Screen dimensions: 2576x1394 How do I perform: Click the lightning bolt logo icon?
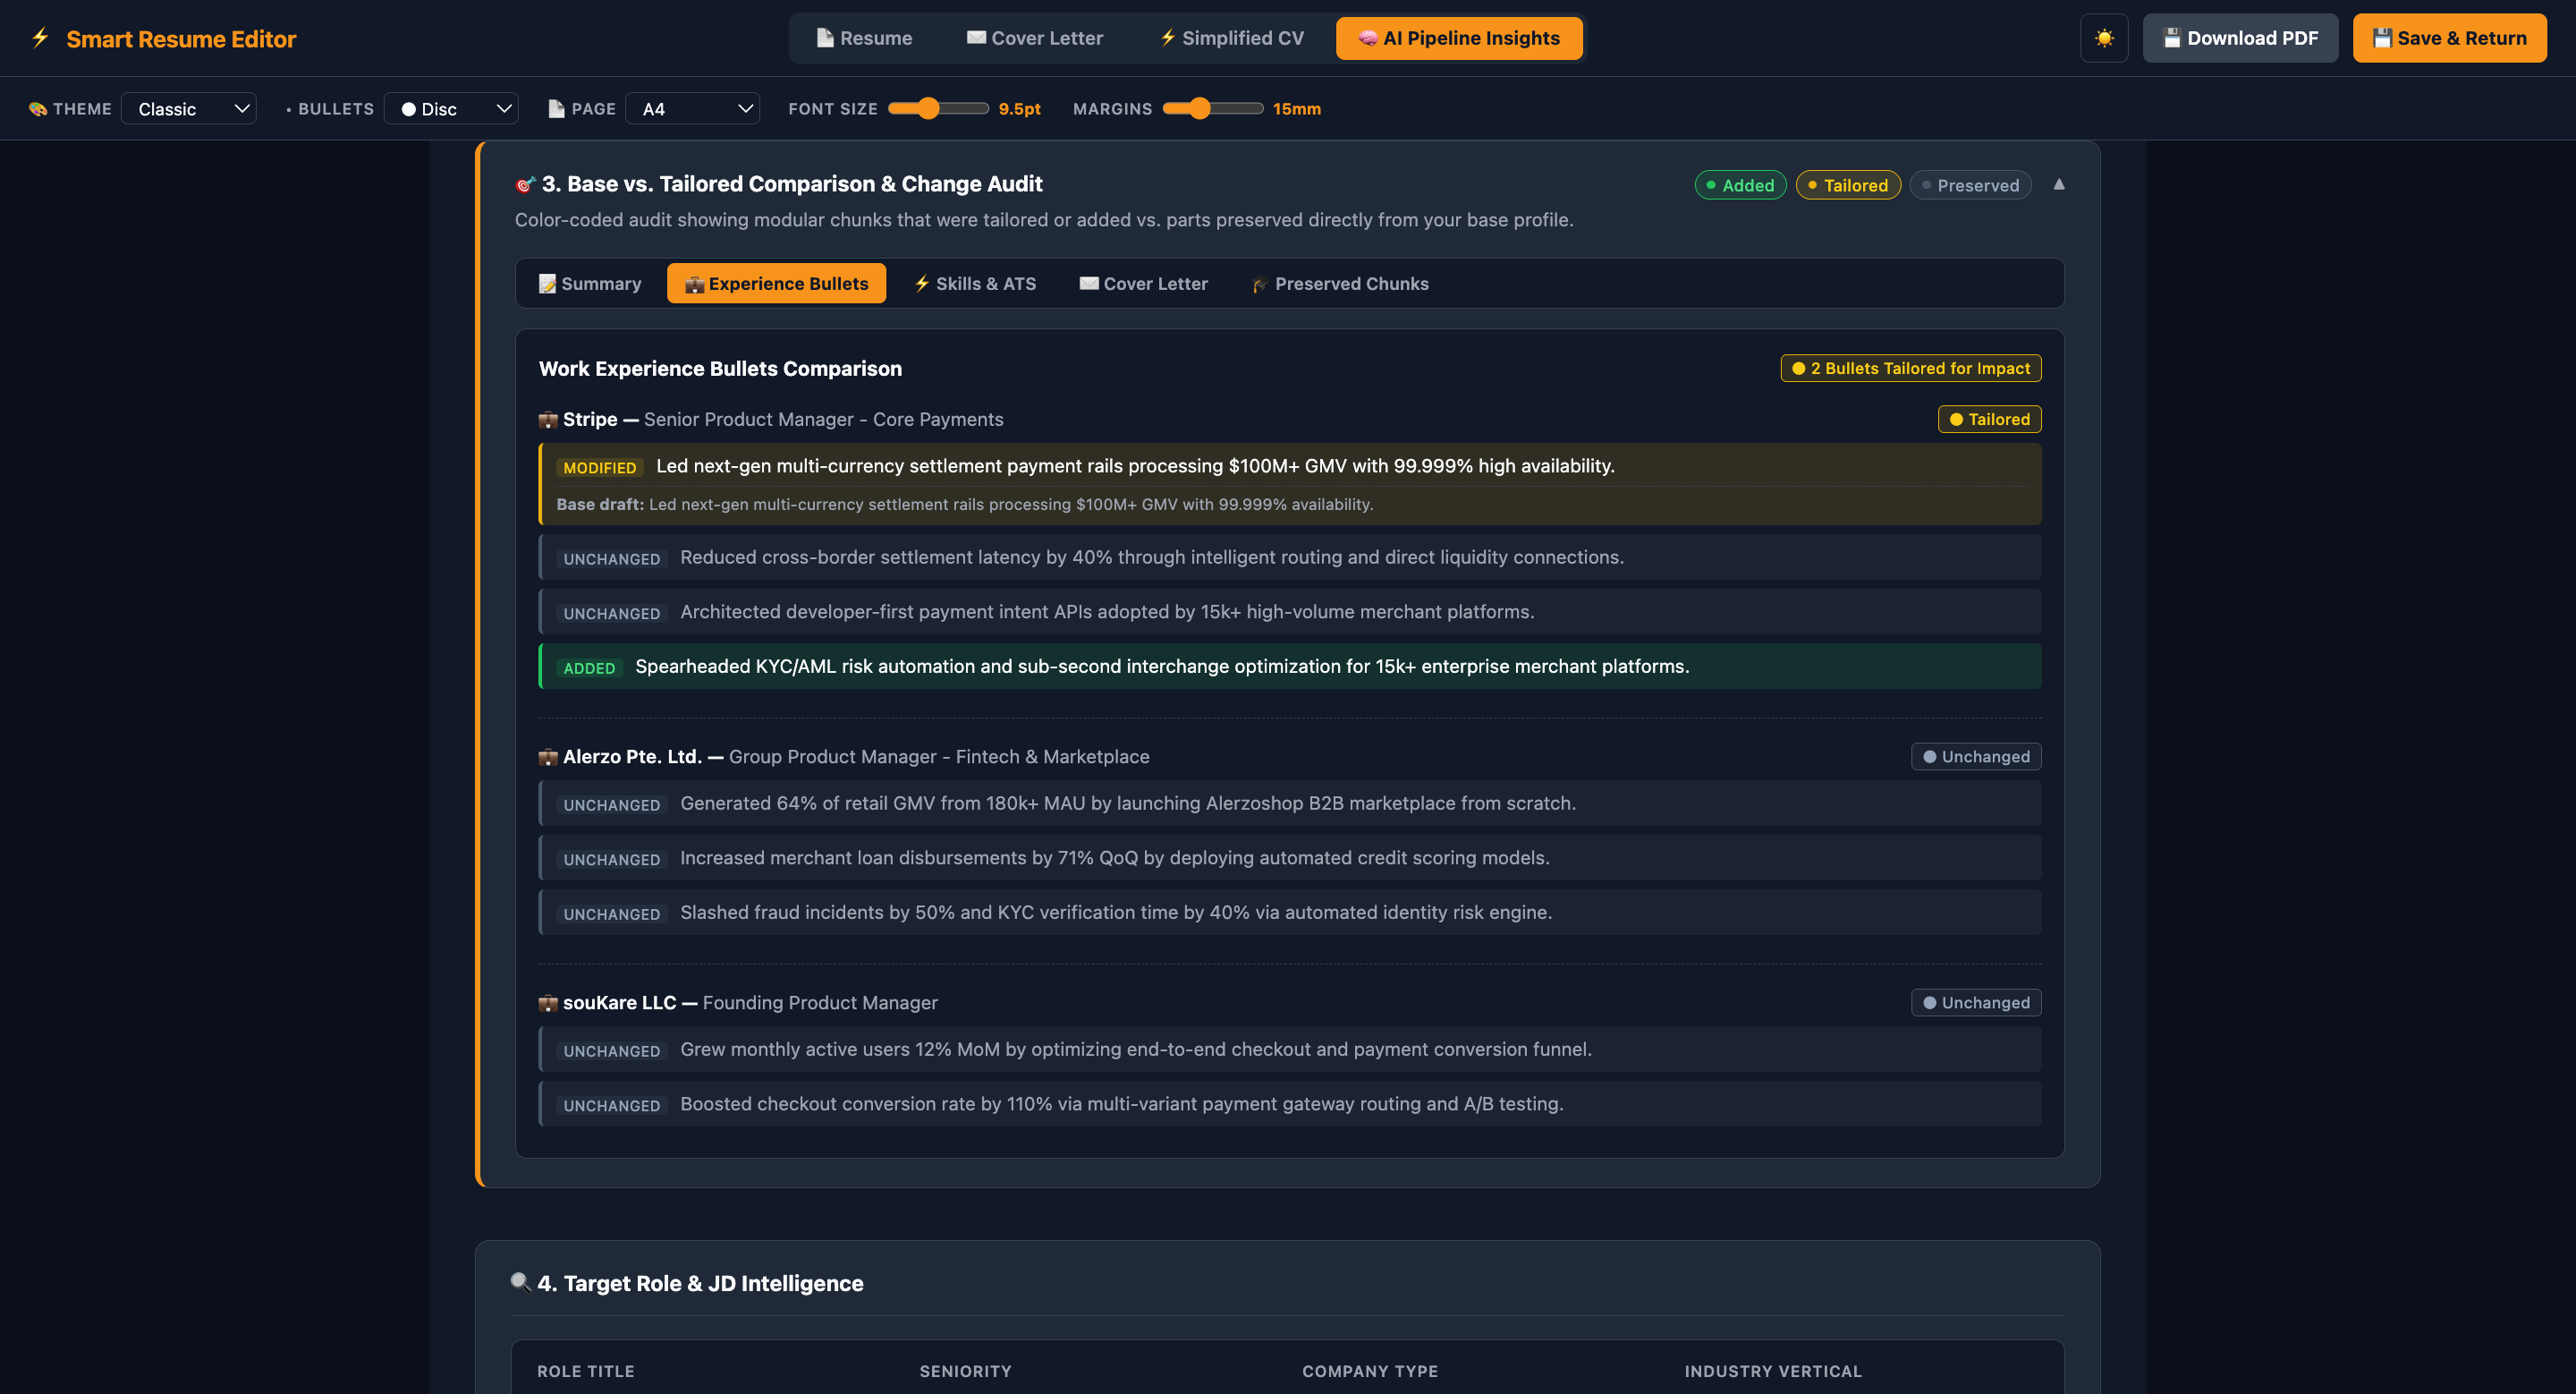(40, 38)
